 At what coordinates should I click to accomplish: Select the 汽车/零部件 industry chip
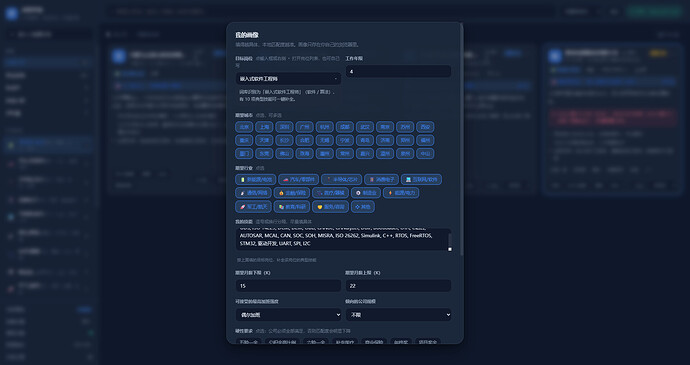pyautogui.click(x=298, y=179)
